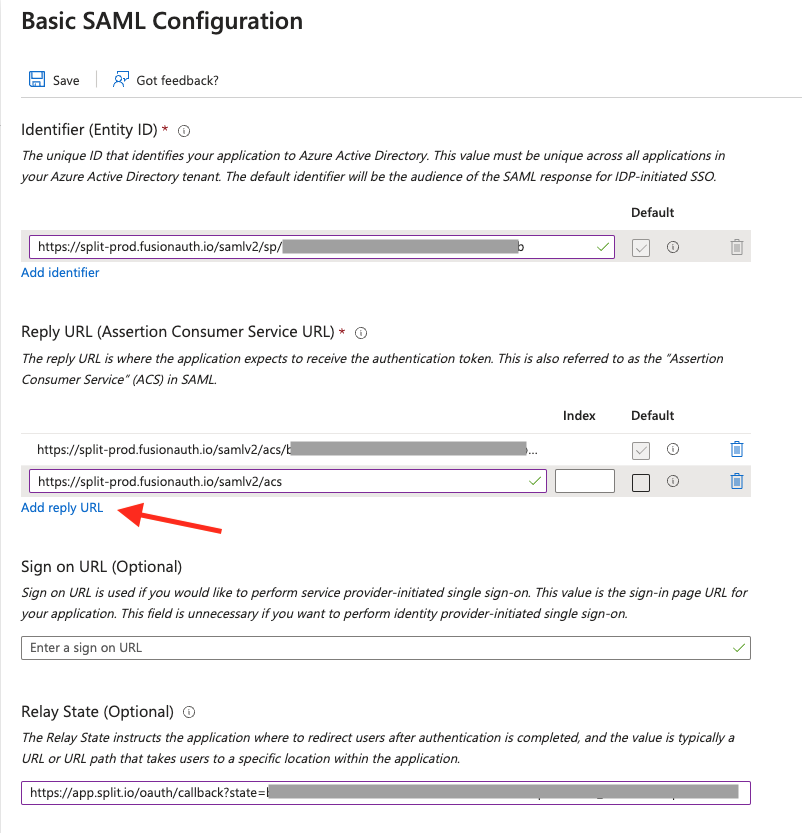Screen dimensions: 802x833
Task: Toggle Default checkbox on first reply URL row
Action: 641,450
